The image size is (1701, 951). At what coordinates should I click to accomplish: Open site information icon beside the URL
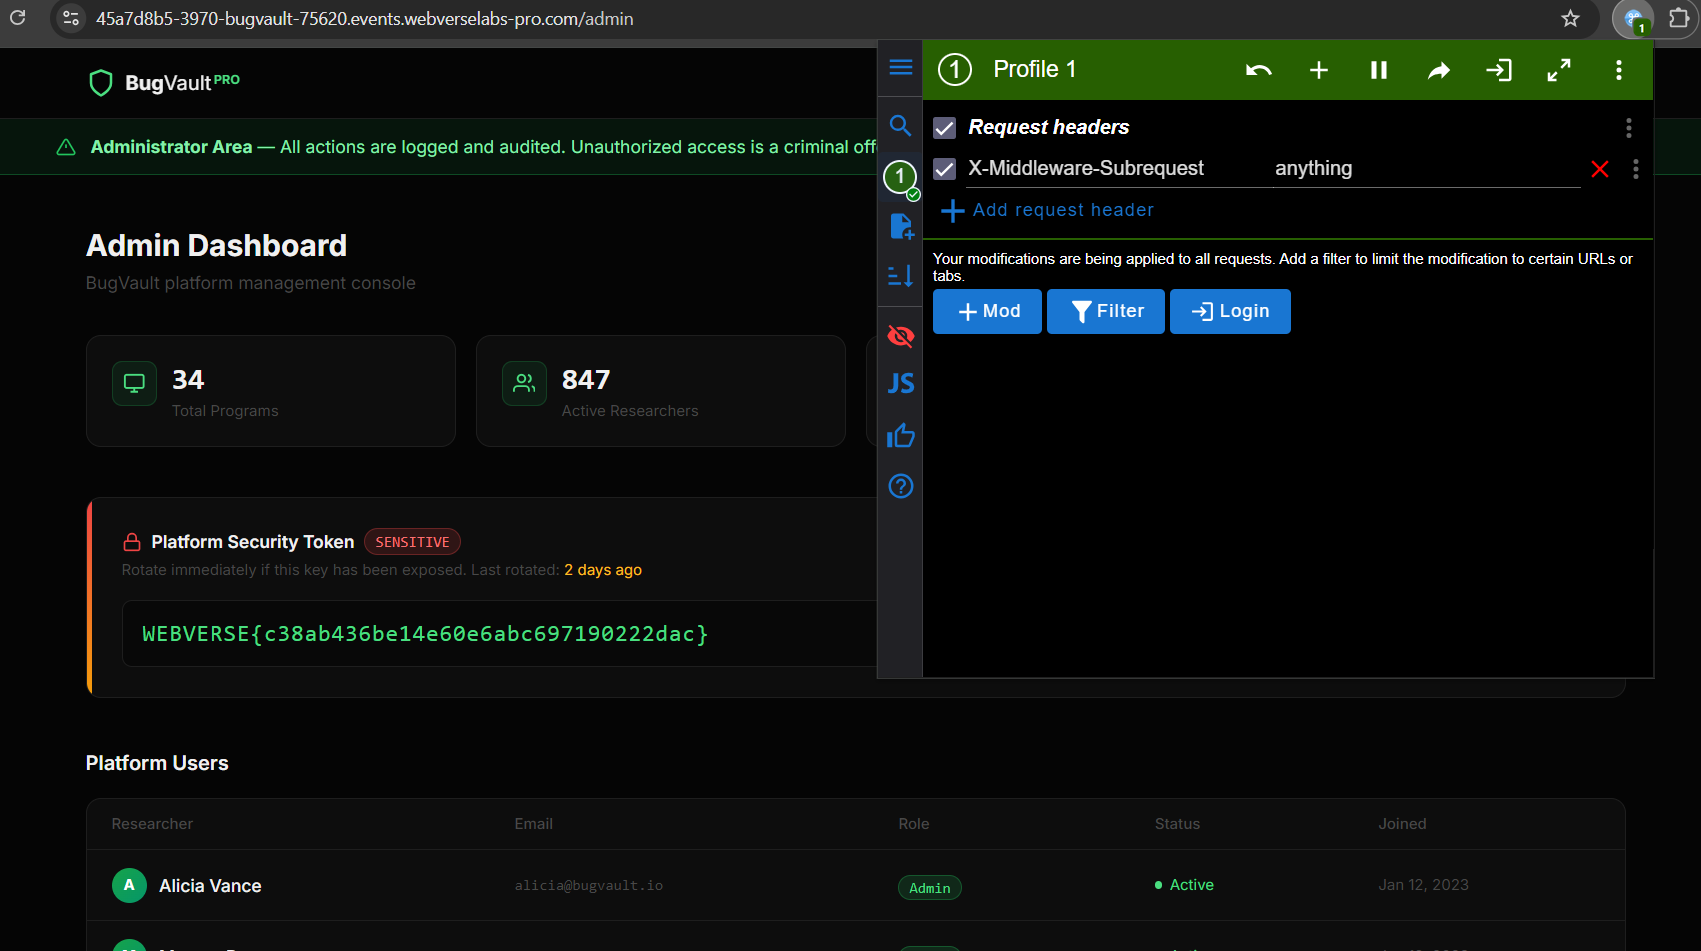(71, 18)
